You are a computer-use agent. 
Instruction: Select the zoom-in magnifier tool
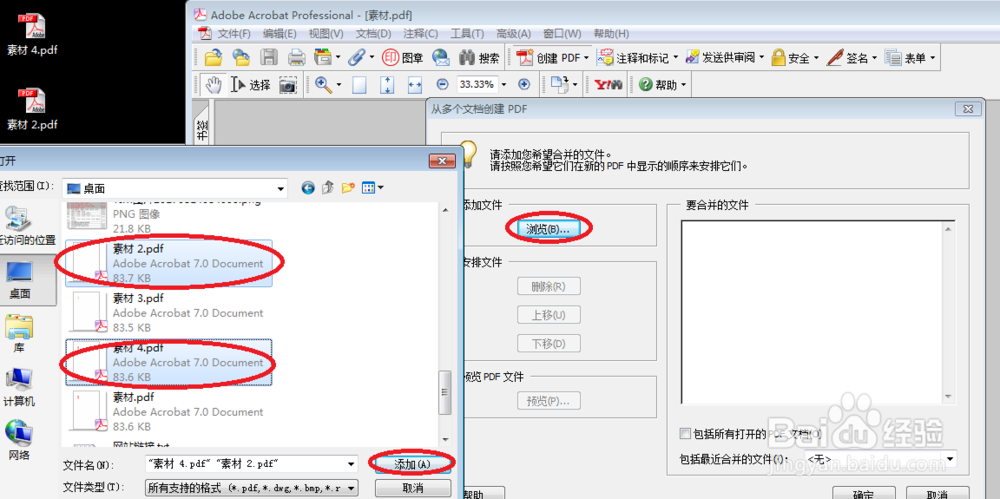[324, 84]
